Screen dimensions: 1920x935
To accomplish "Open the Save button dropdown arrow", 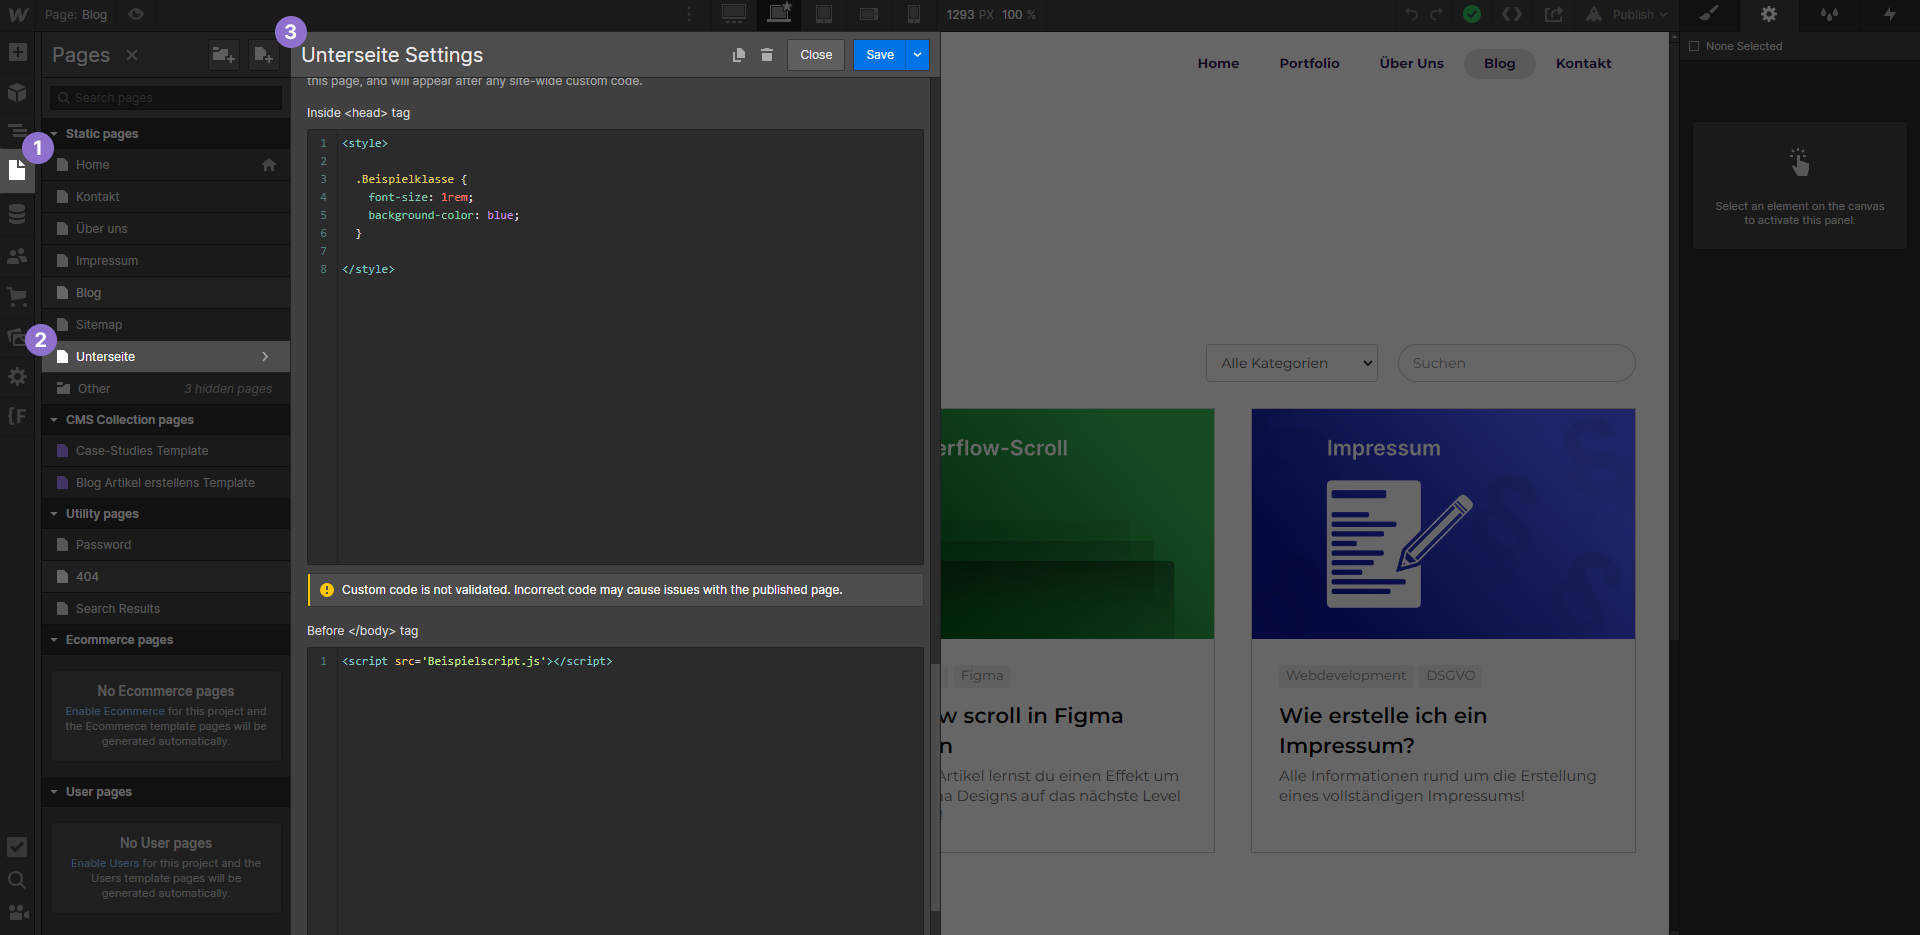I will click(917, 55).
